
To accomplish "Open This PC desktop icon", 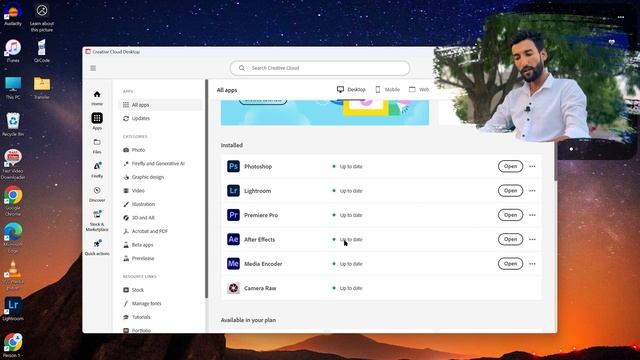I will coord(13,88).
